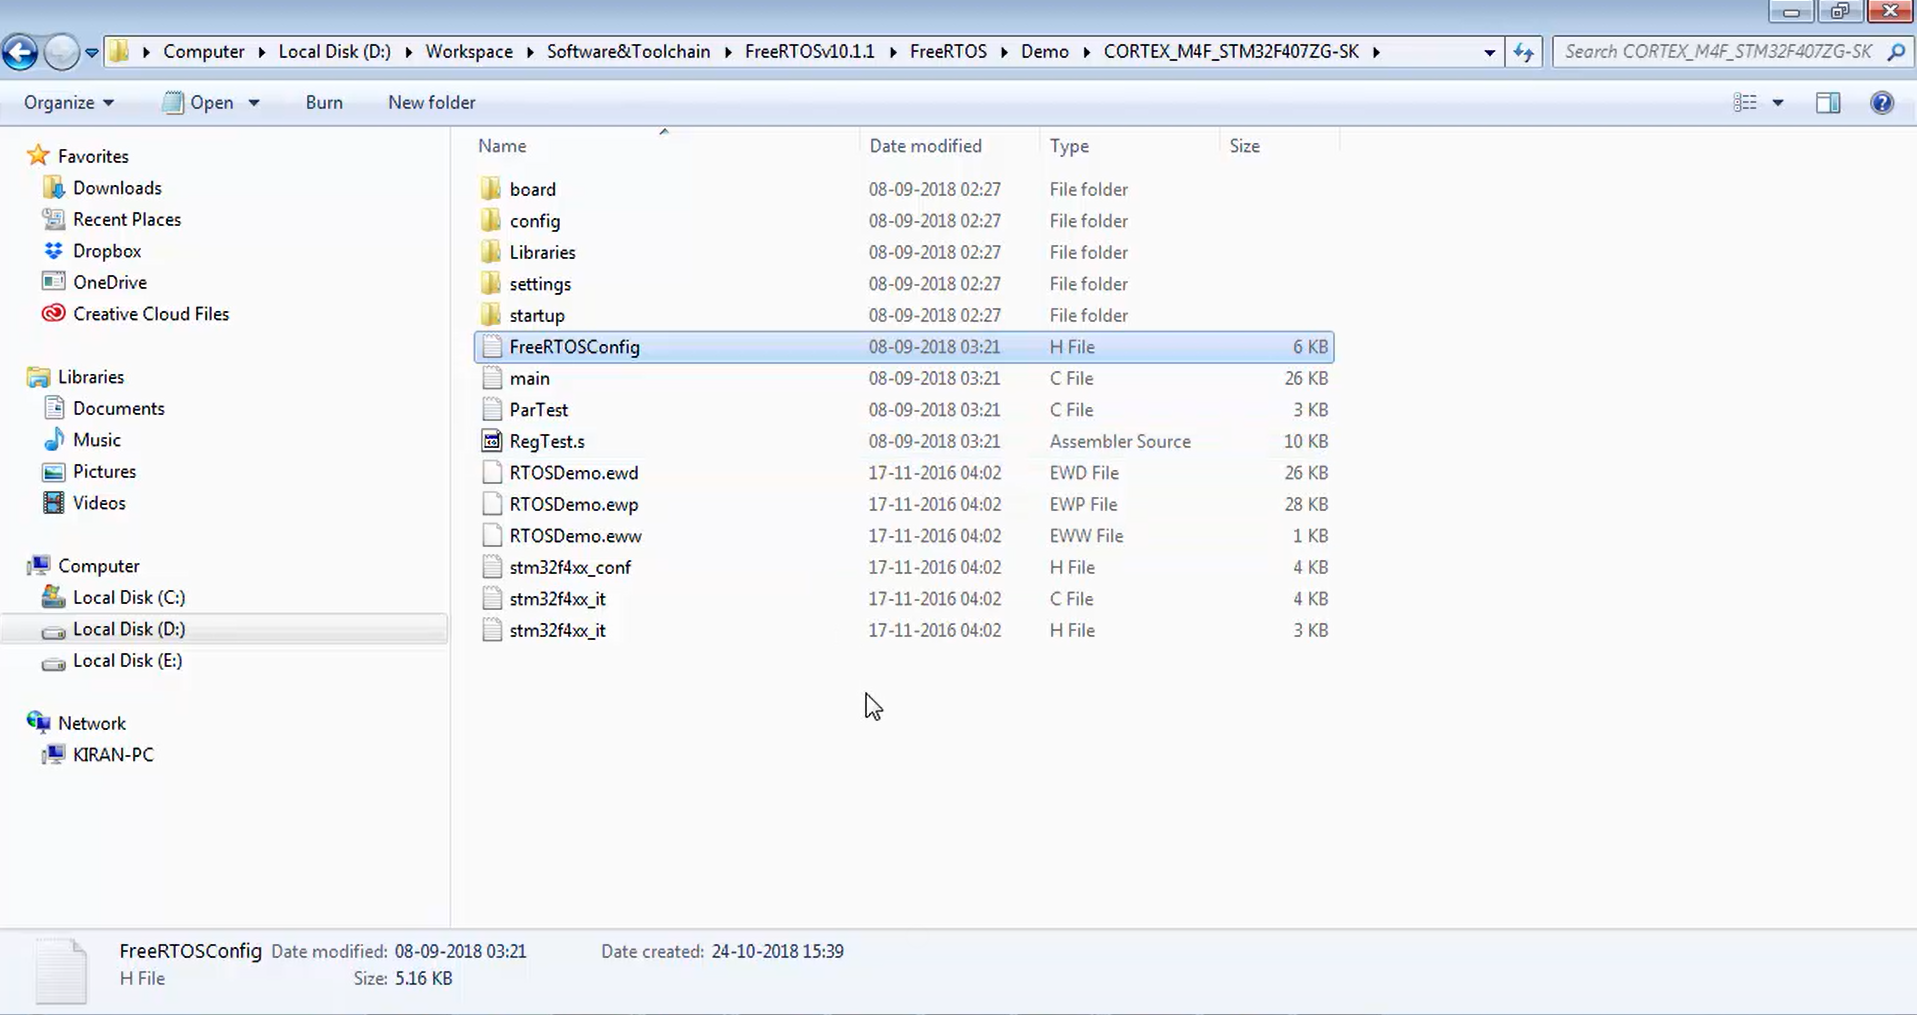Open Music library
The width and height of the screenshot is (1917, 1015).
pos(96,440)
